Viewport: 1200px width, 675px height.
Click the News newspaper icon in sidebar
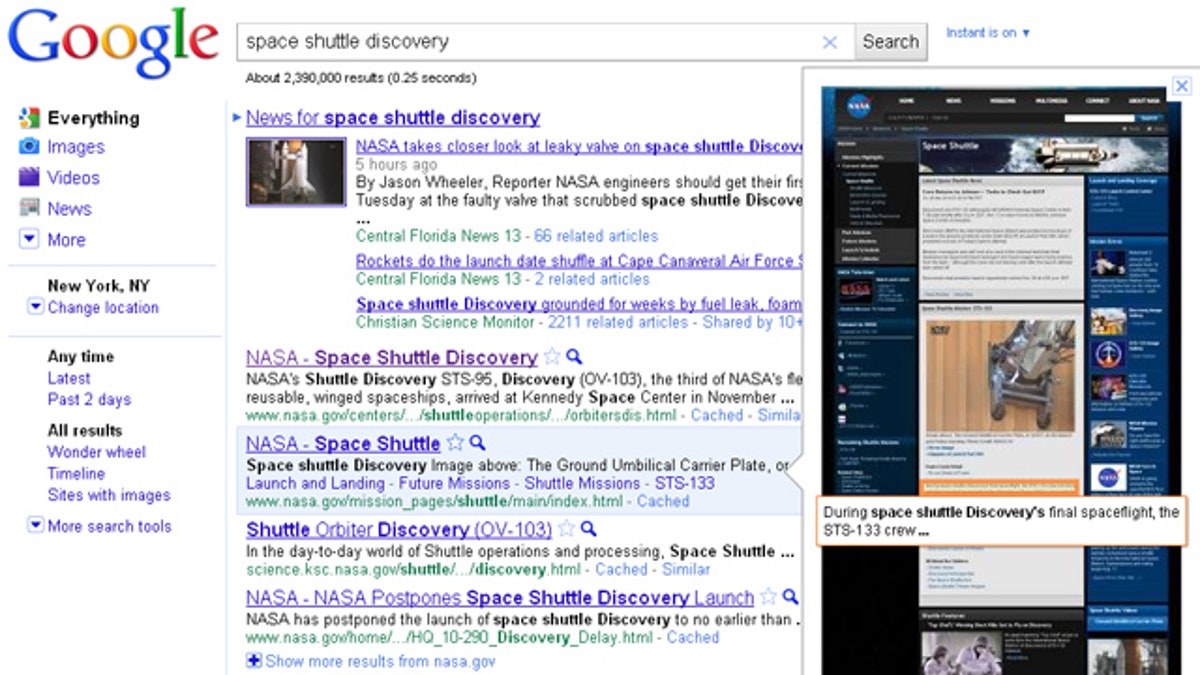29,209
